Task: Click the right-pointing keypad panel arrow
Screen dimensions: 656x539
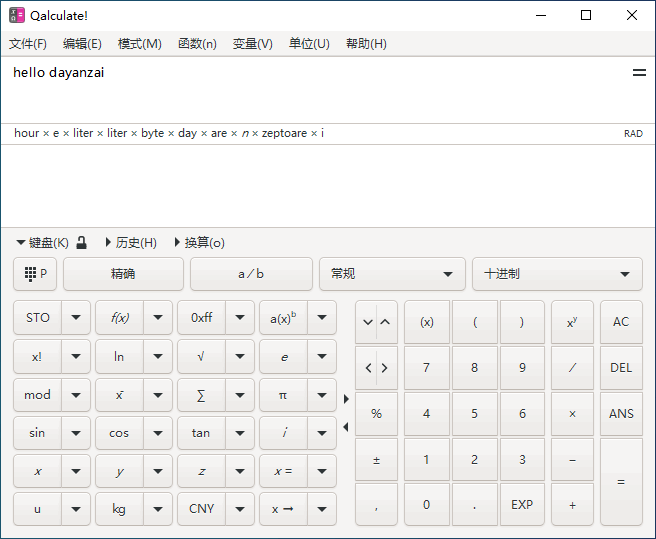Action: (x=346, y=399)
